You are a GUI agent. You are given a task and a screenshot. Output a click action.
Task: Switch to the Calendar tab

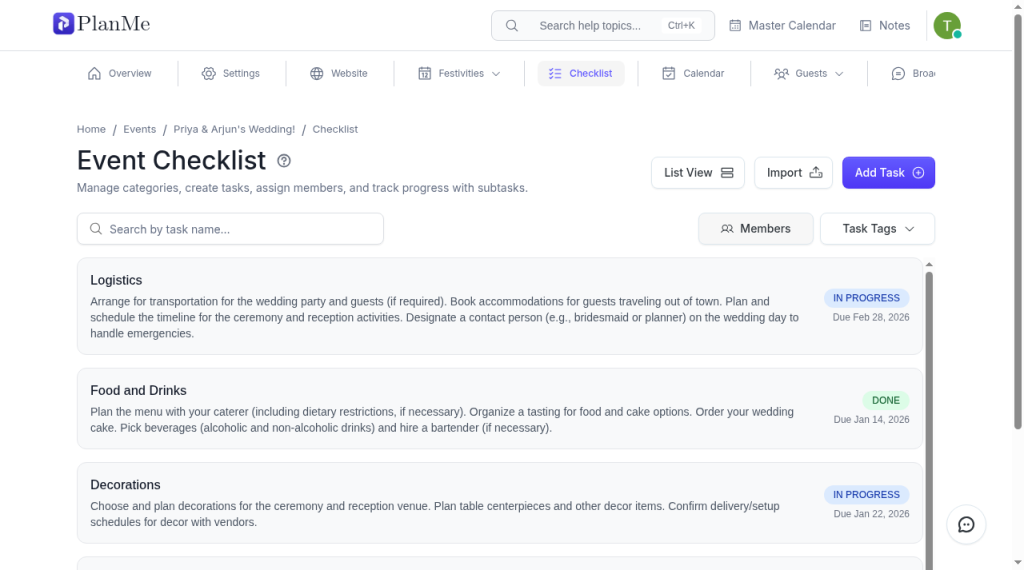coord(693,73)
